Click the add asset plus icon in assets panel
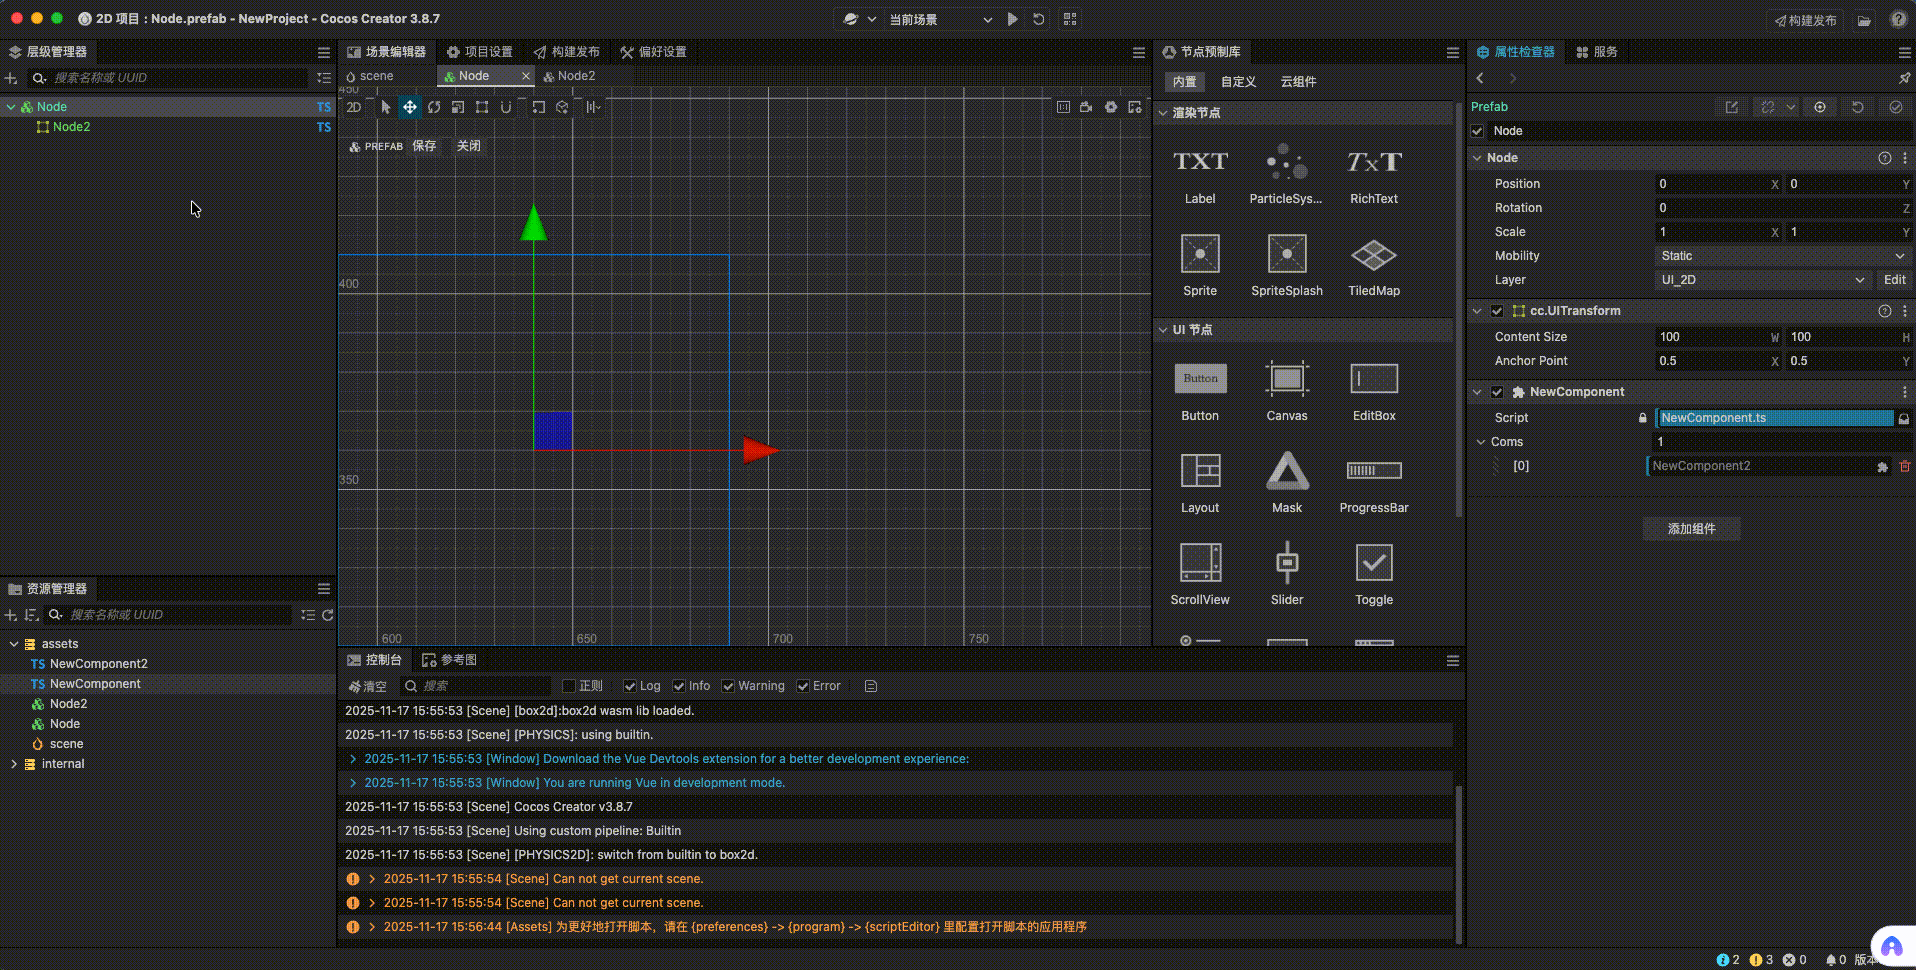The image size is (1916, 970). (11, 615)
